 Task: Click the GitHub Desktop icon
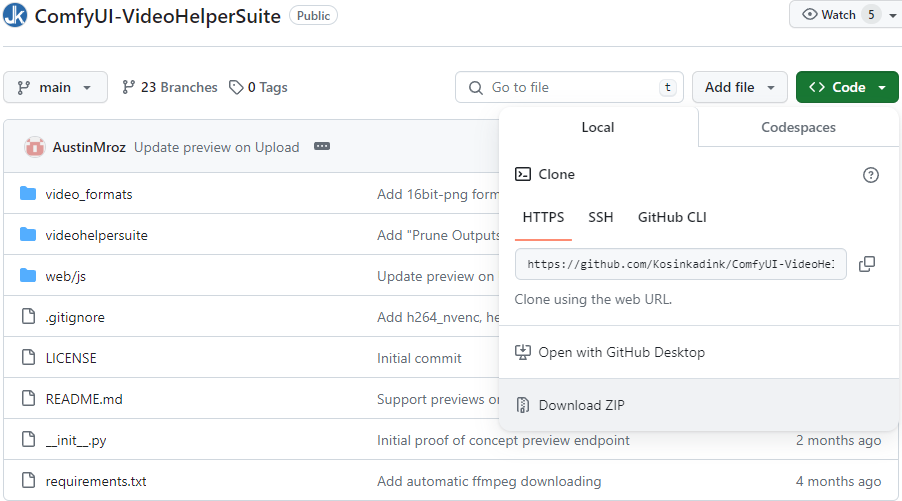pyautogui.click(x=523, y=352)
